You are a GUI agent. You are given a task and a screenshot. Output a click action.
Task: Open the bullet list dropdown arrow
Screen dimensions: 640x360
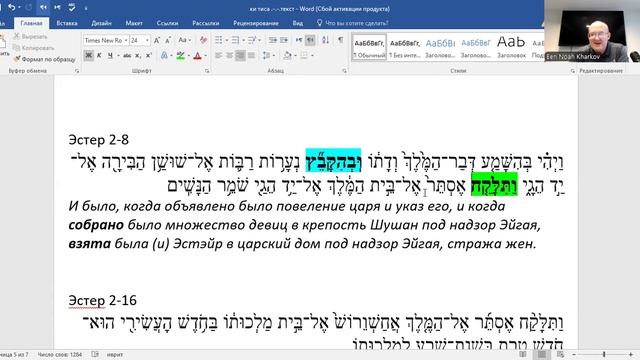[227, 40]
